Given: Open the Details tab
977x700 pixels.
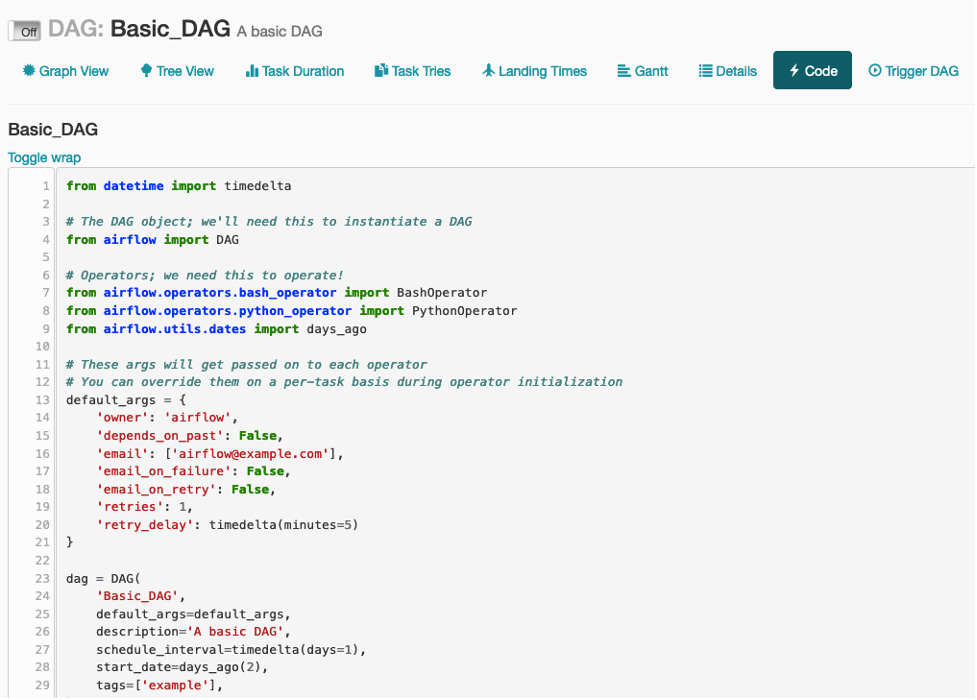Looking at the screenshot, I should (x=727, y=71).
